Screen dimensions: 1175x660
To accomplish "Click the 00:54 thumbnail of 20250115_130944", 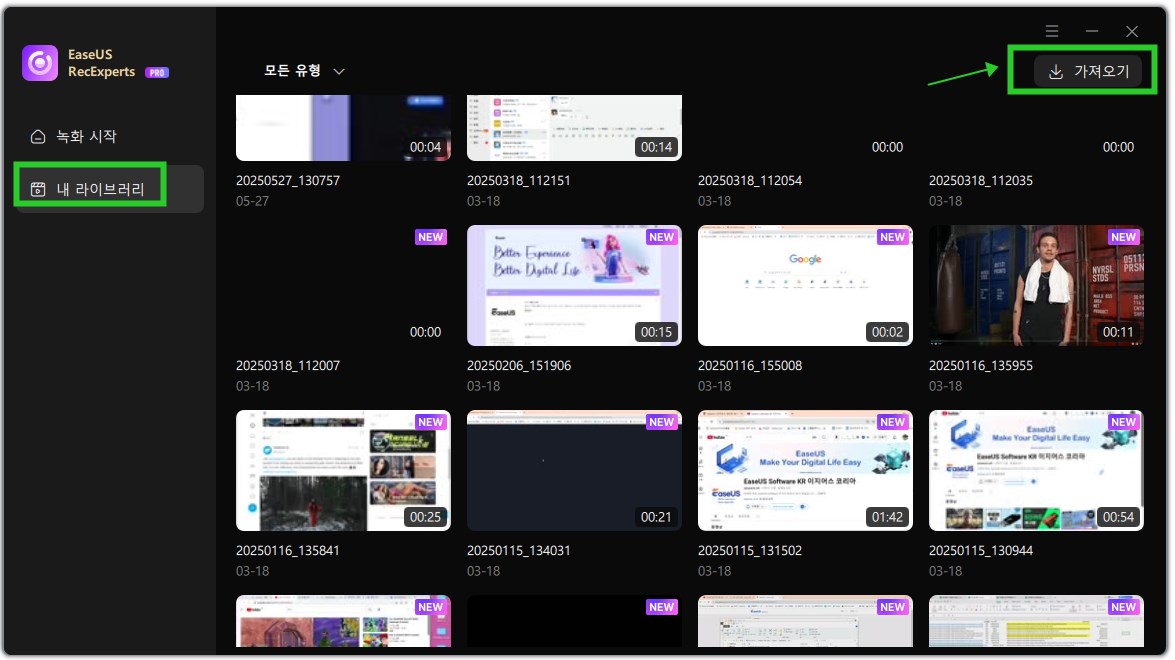I will tap(1035, 470).
